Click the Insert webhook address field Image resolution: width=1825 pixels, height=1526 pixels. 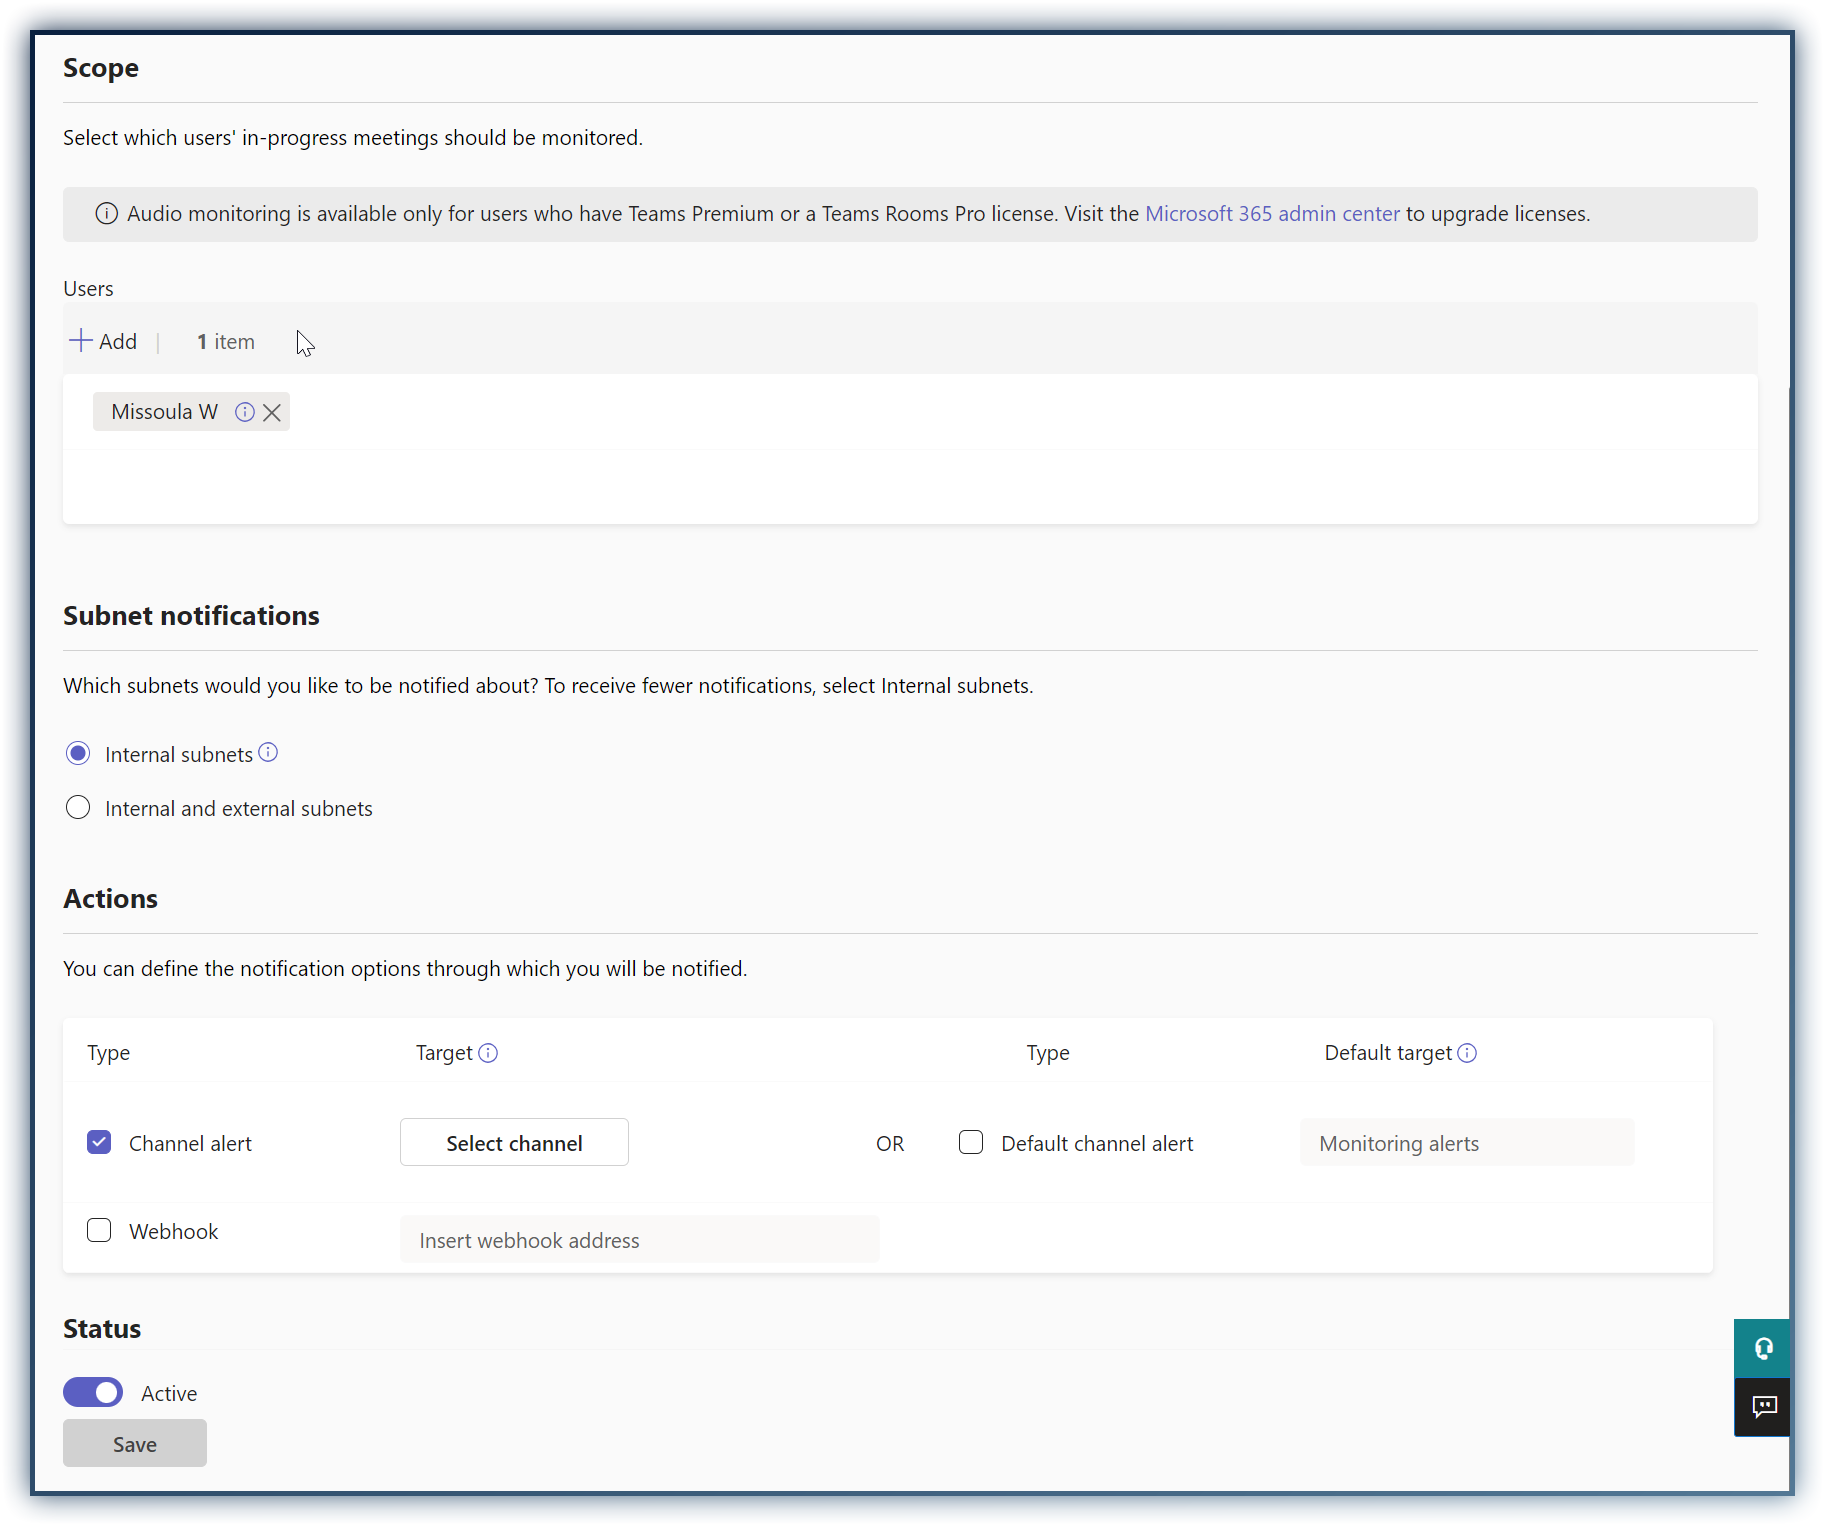(x=639, y=1240)
